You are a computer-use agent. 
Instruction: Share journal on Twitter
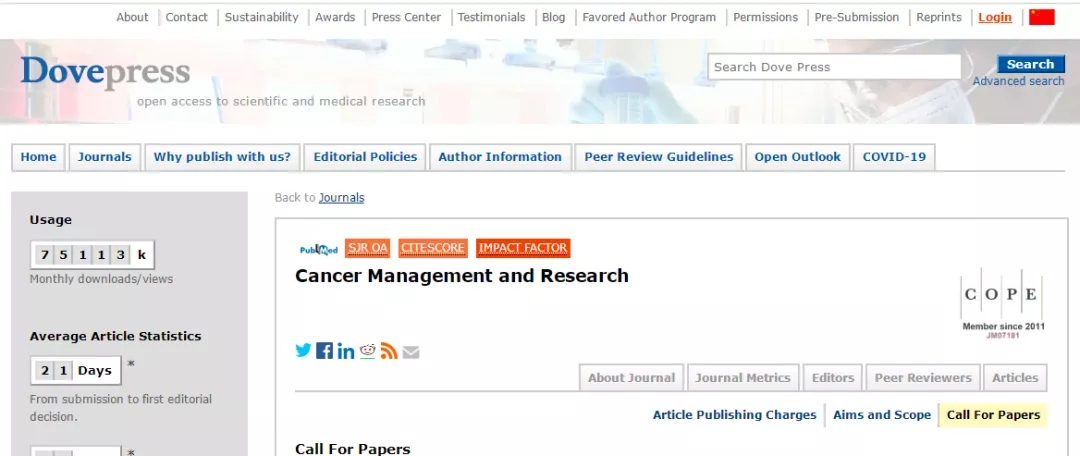tap(303, 350)
